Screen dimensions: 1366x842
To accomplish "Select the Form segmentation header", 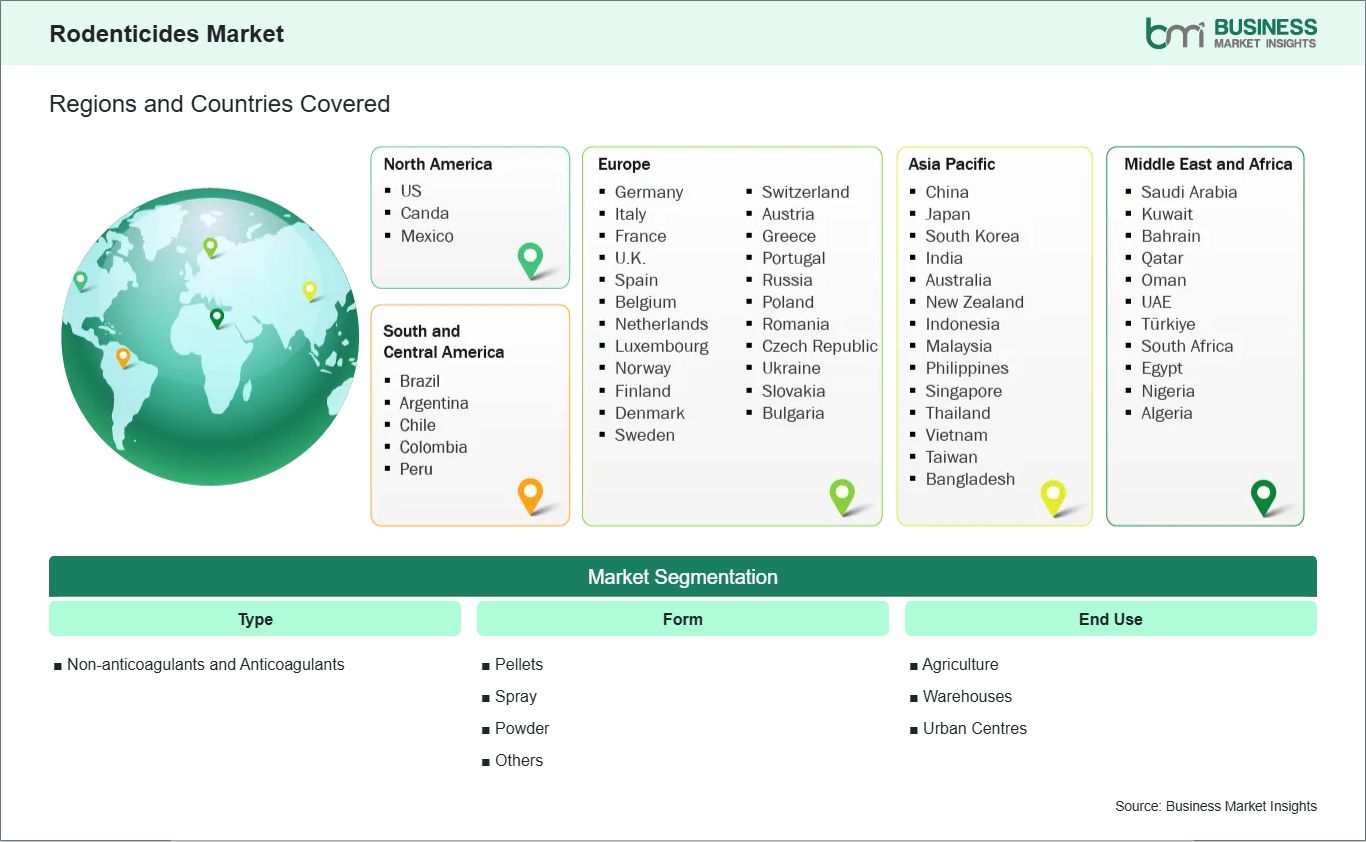I will (683, 619).
